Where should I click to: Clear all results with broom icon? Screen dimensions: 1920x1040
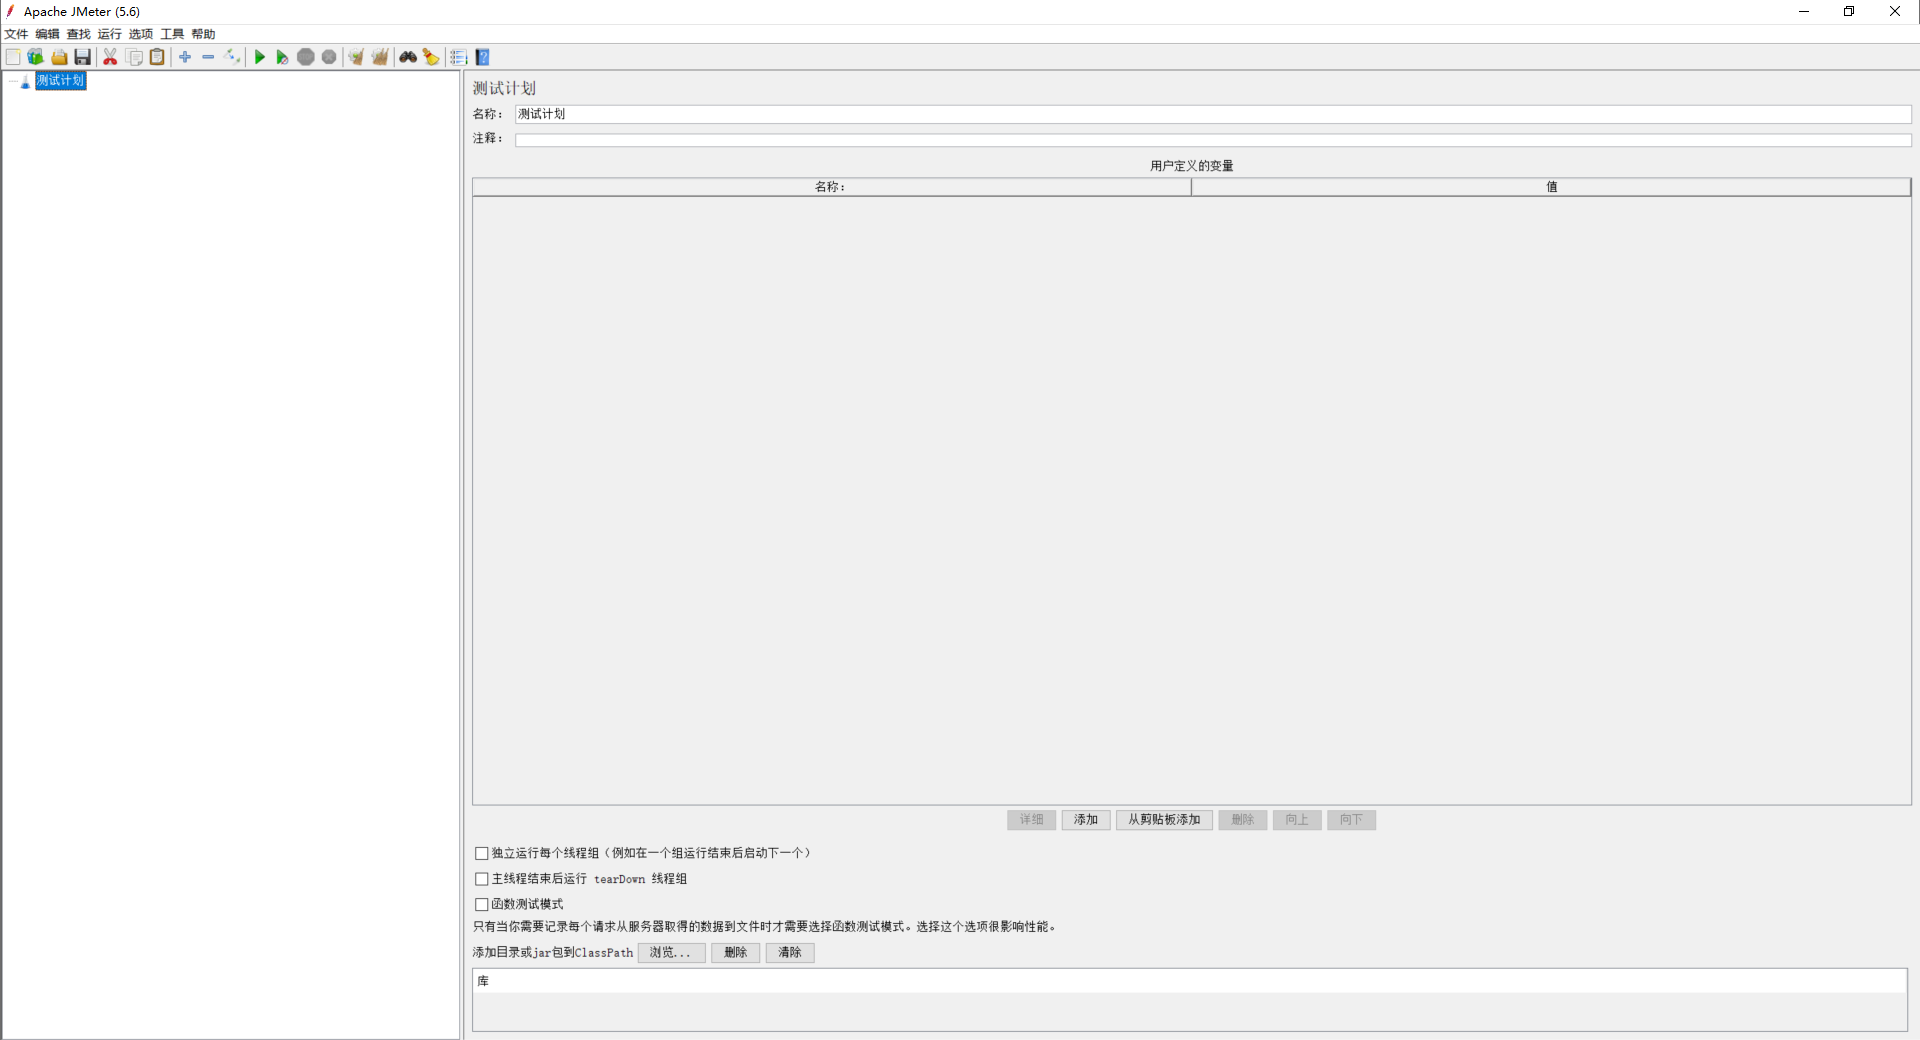pyautogui.click(x=380, y=57)
